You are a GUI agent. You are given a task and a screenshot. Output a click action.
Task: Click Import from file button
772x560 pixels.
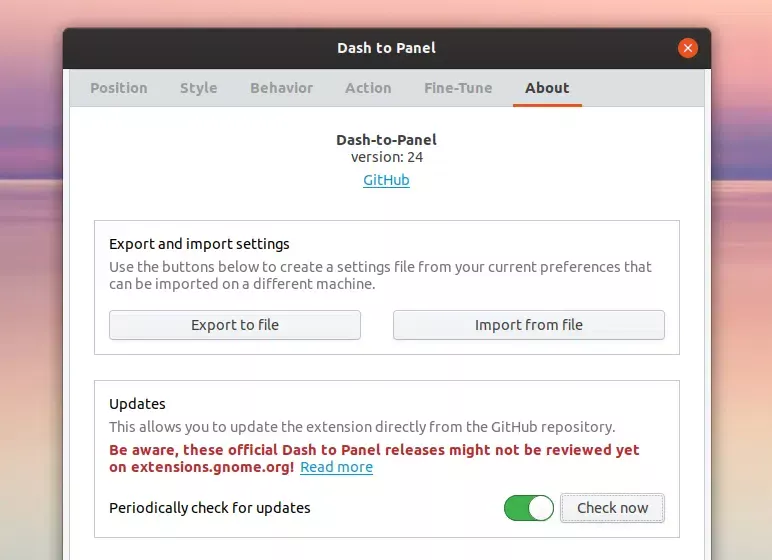[x=528, y=325]
